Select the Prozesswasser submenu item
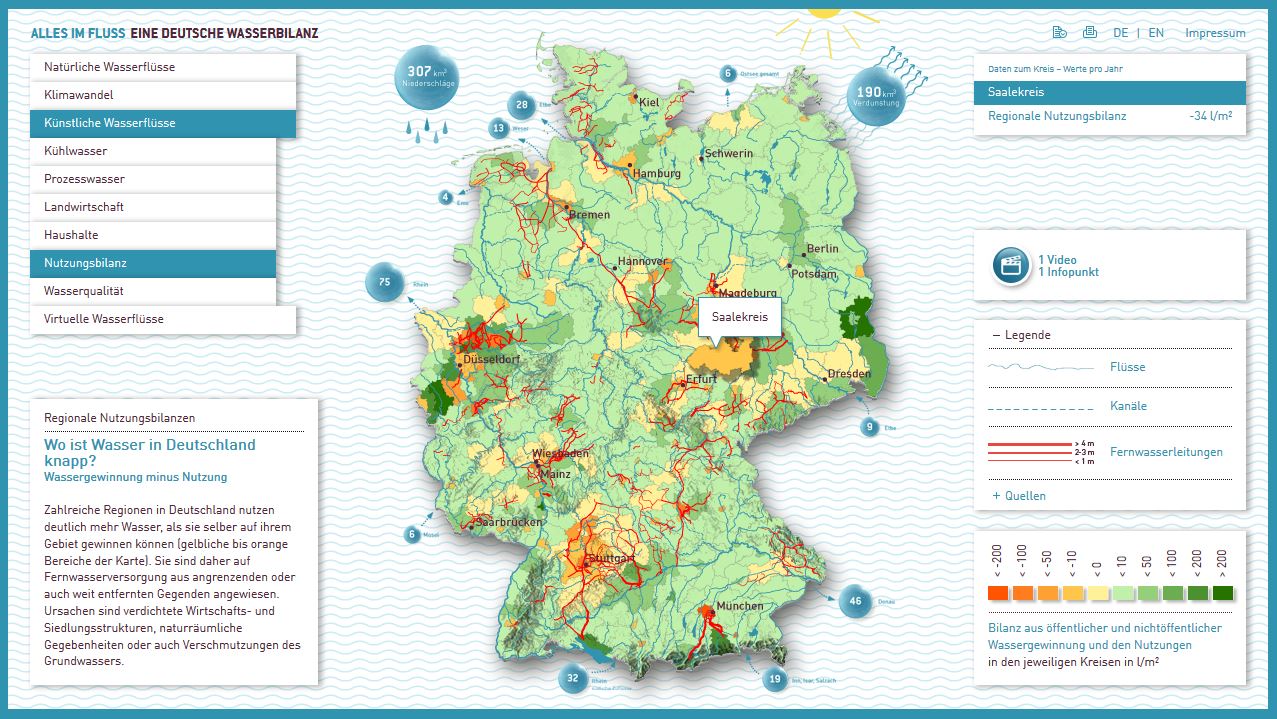The height and width of the screenshot is (719, 1277). pyautogui.click(x=153, y=179)
